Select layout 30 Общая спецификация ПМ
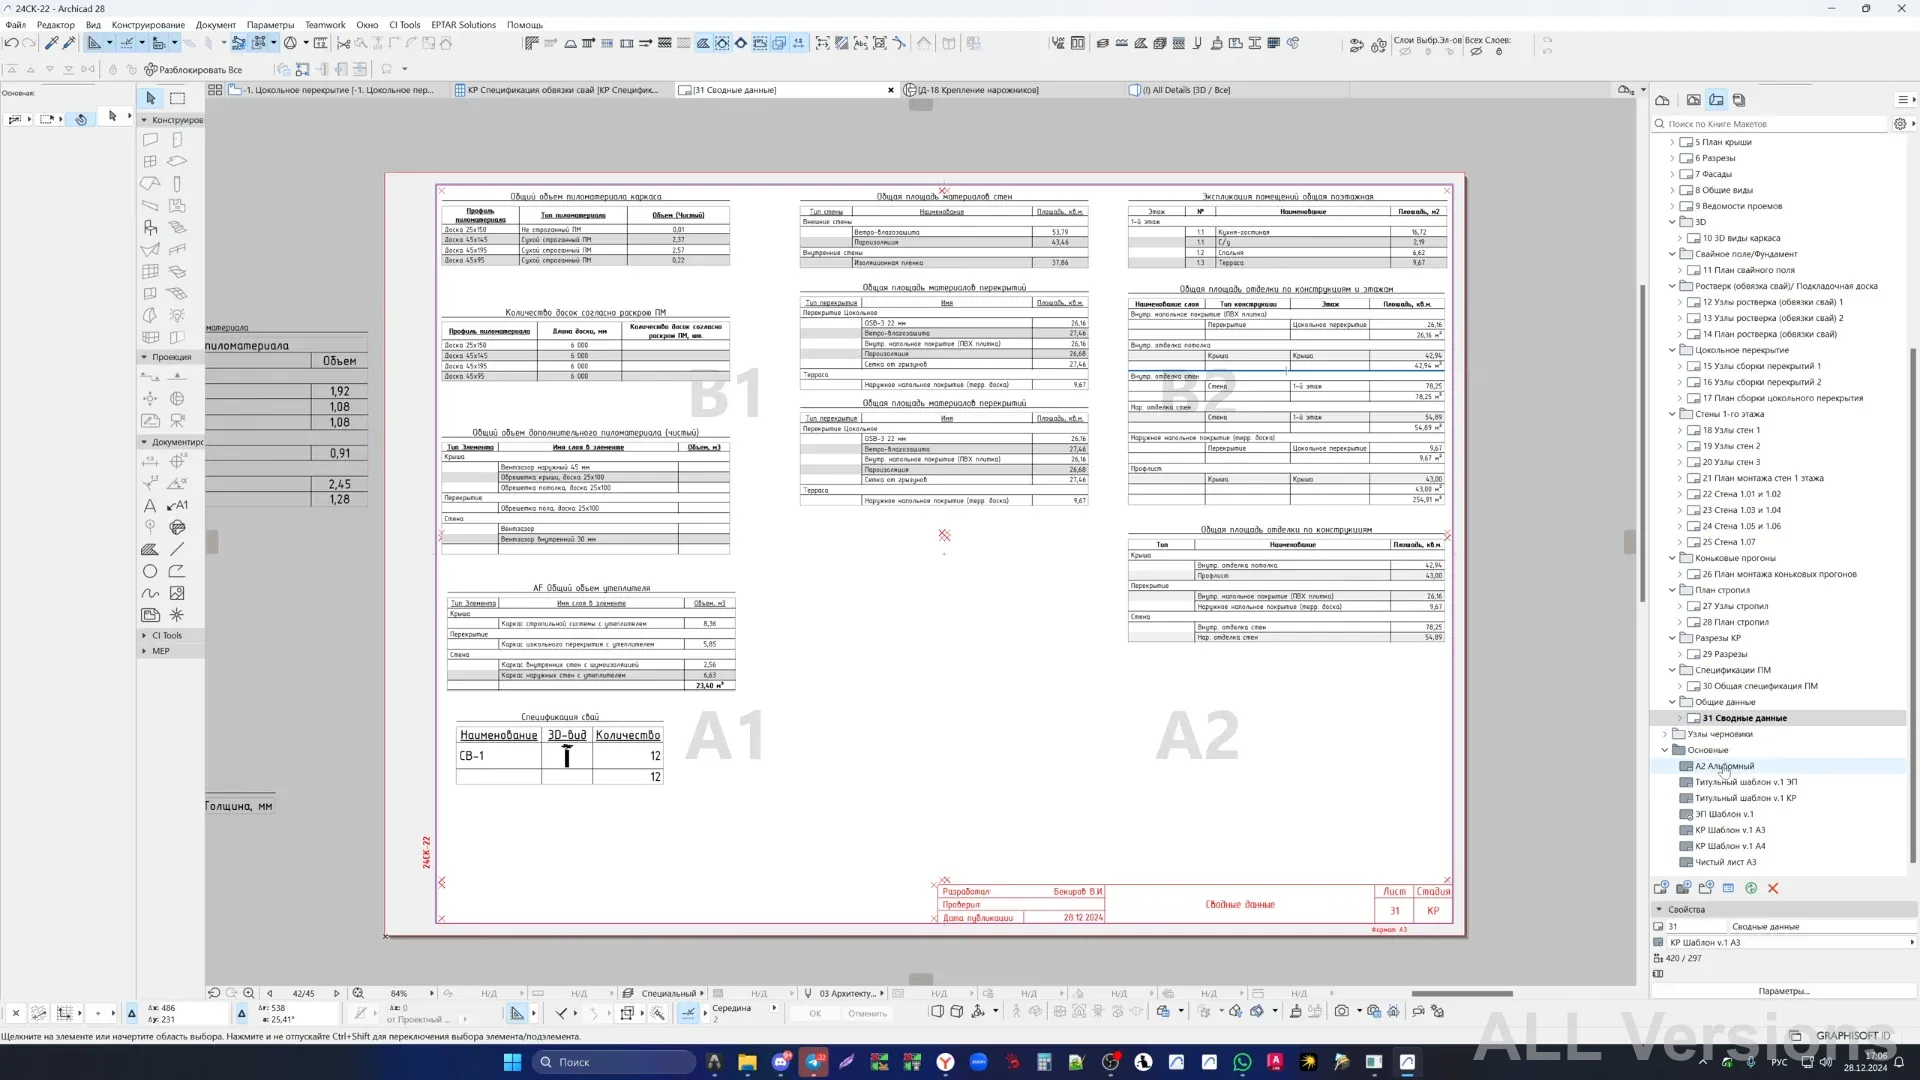Image resolution: width=1920 pixels, height=1080 pixels. (x=1760, y=686)
